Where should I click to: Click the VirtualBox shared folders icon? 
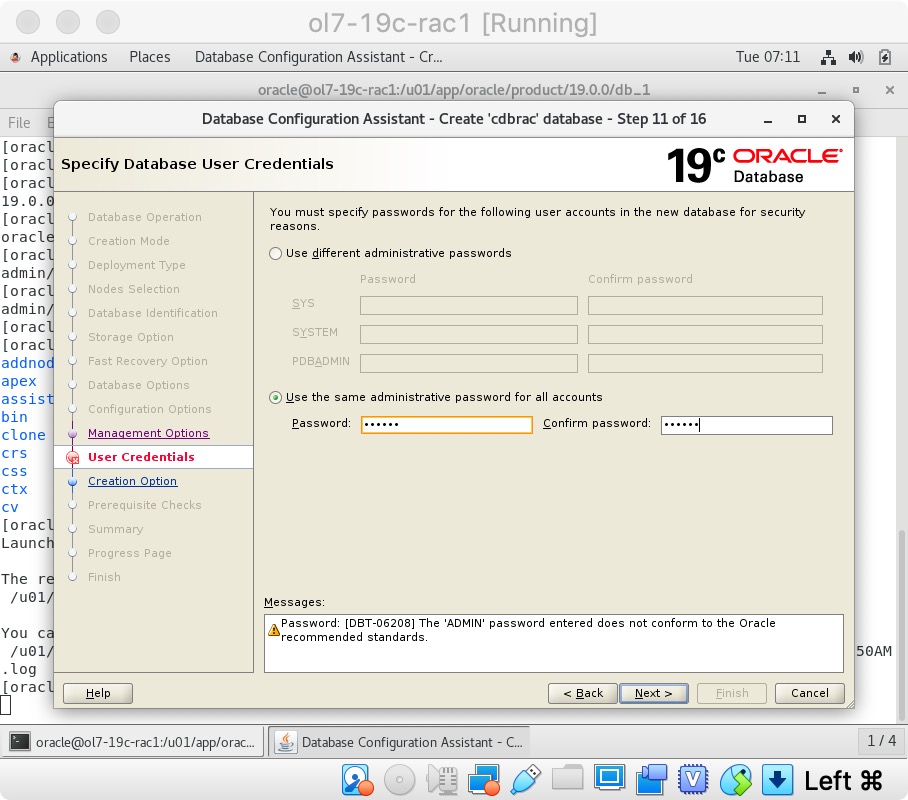(568, 778)
